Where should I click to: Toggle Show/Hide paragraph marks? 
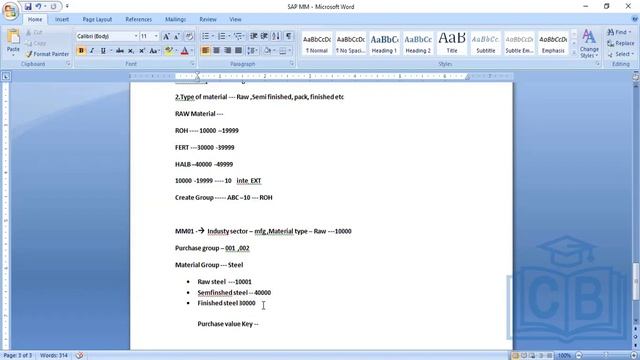[289, 36]
